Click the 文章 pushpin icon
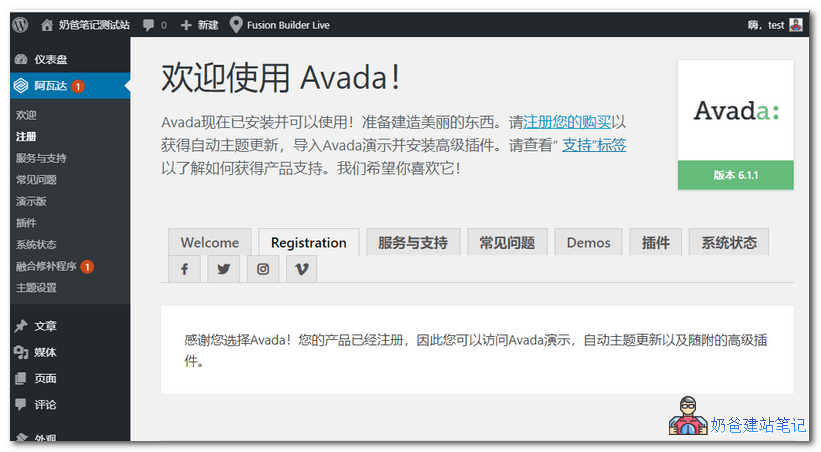This screenshot has height=452, width=821. pos(21,326)
